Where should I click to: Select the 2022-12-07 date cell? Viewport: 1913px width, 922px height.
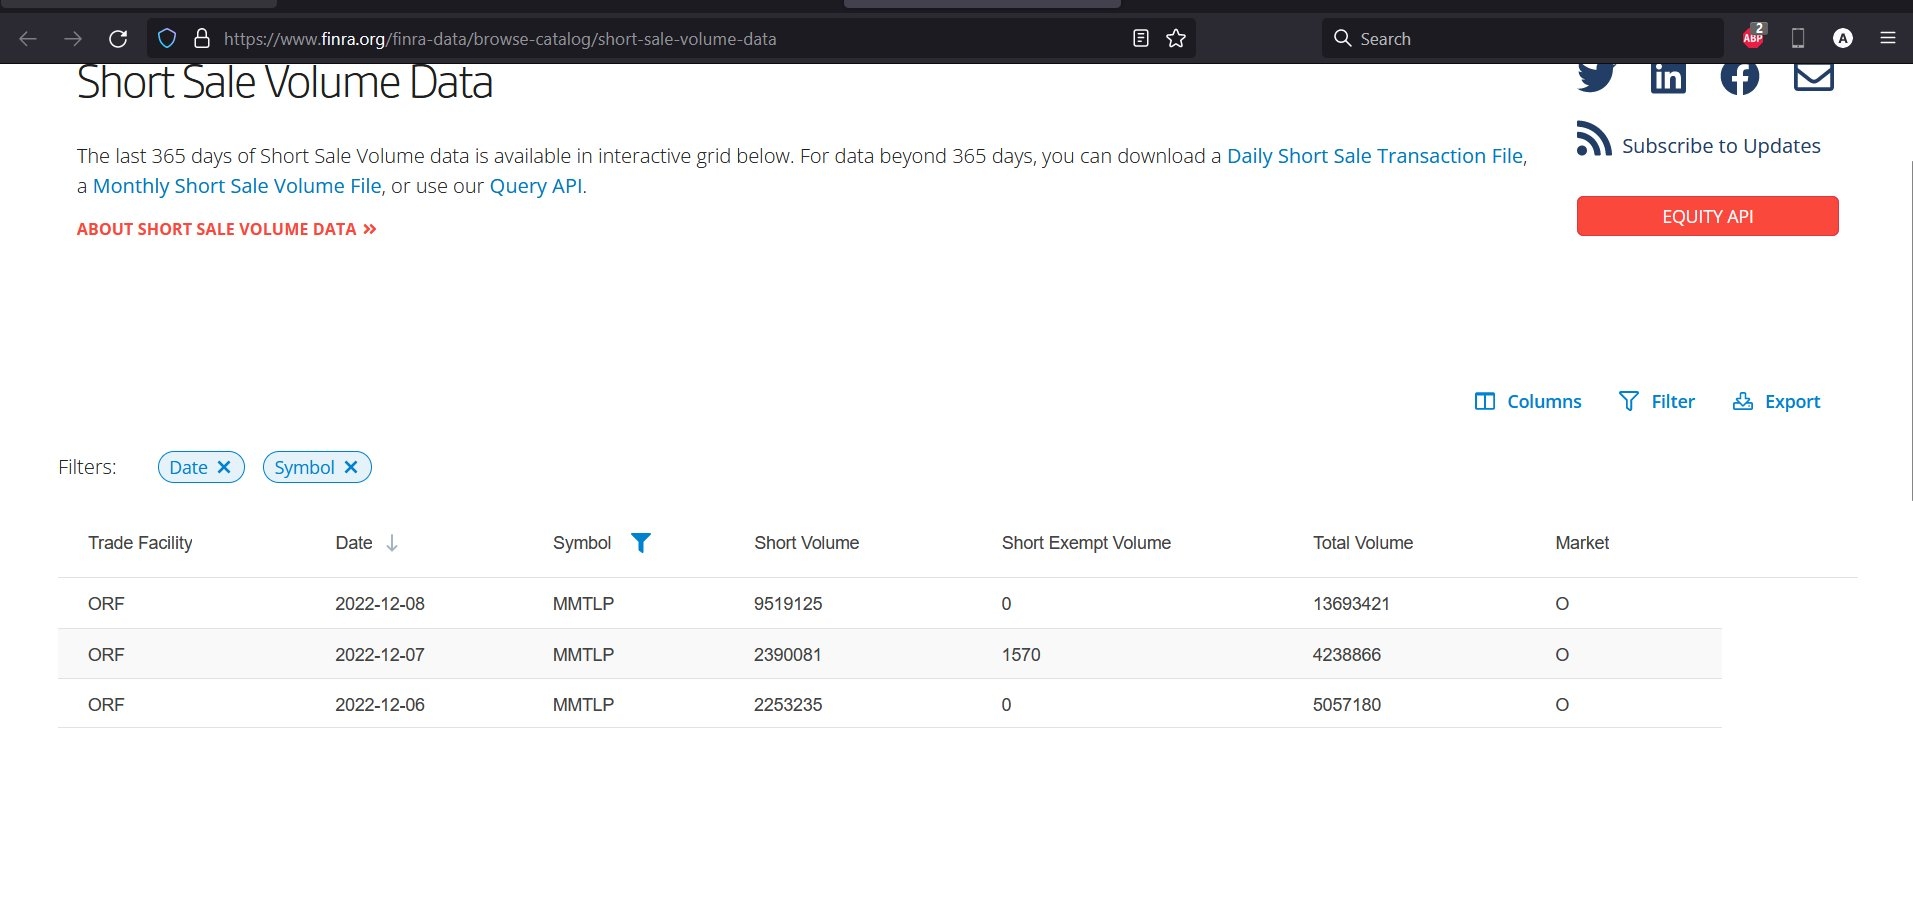[380, 655]
